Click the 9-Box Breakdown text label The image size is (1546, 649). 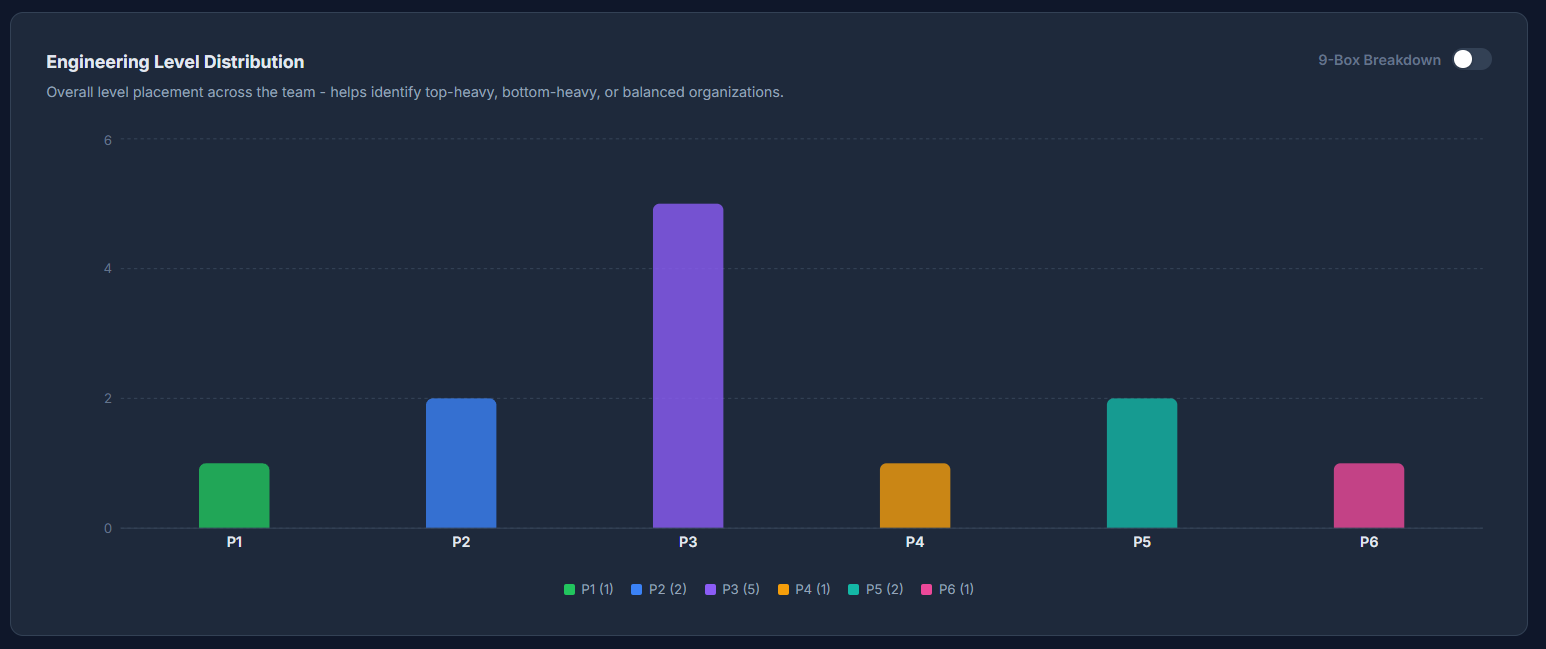pos(1378,60)
